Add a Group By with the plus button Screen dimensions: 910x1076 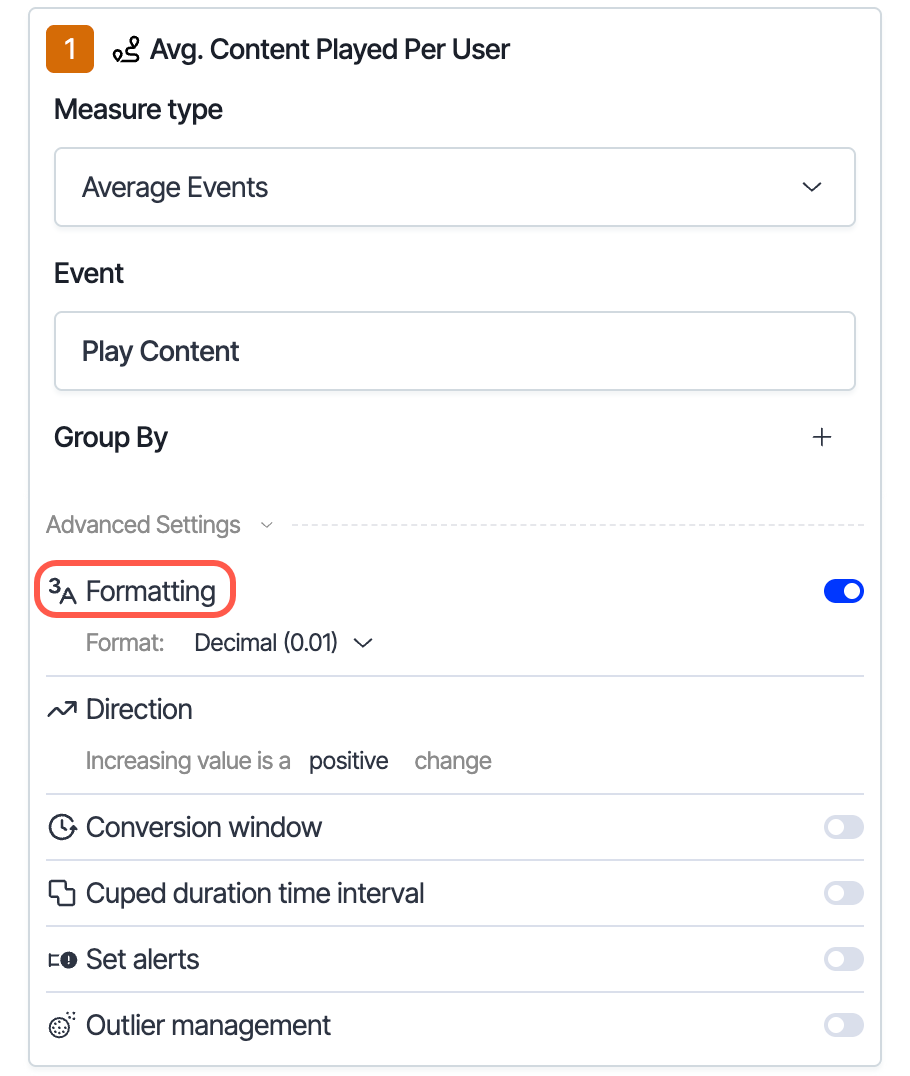[821, 437]
